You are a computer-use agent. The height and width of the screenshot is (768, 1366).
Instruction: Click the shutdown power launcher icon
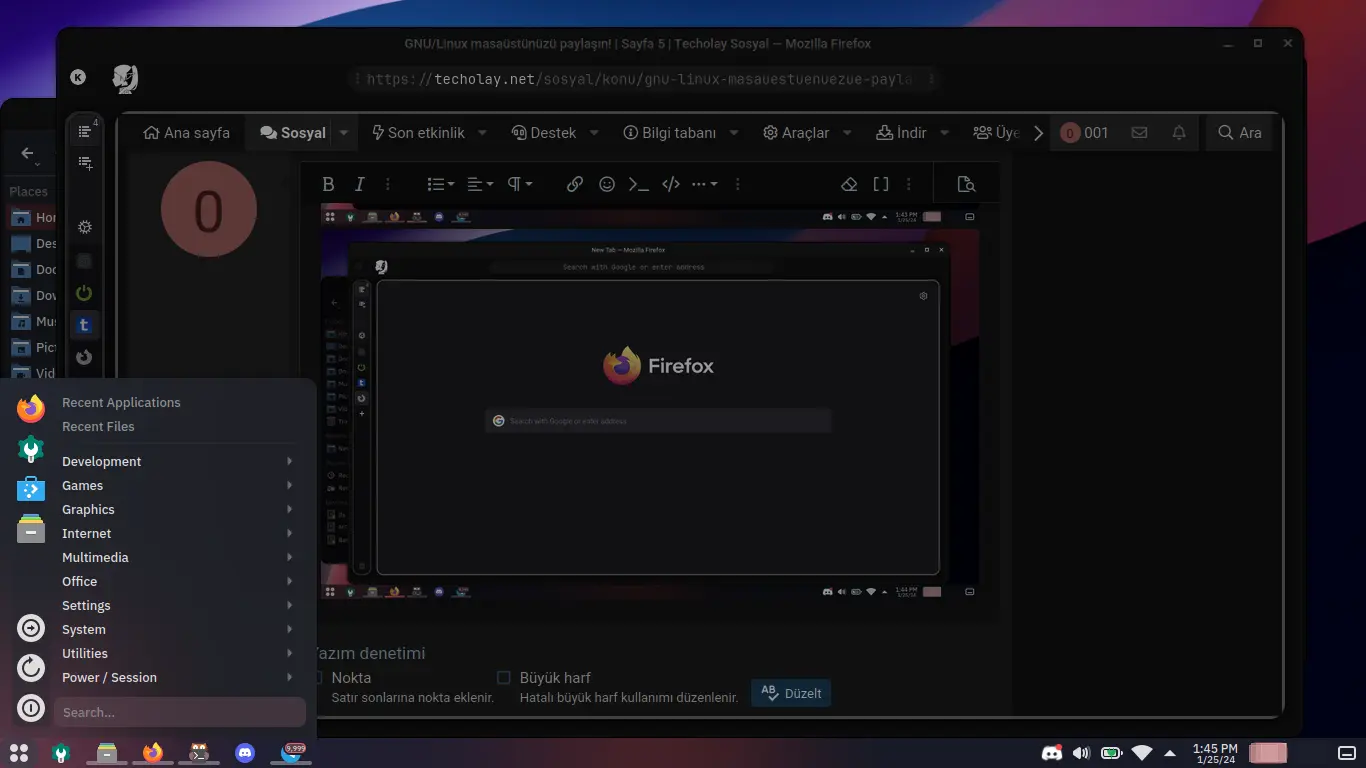[x=31, y=708]
